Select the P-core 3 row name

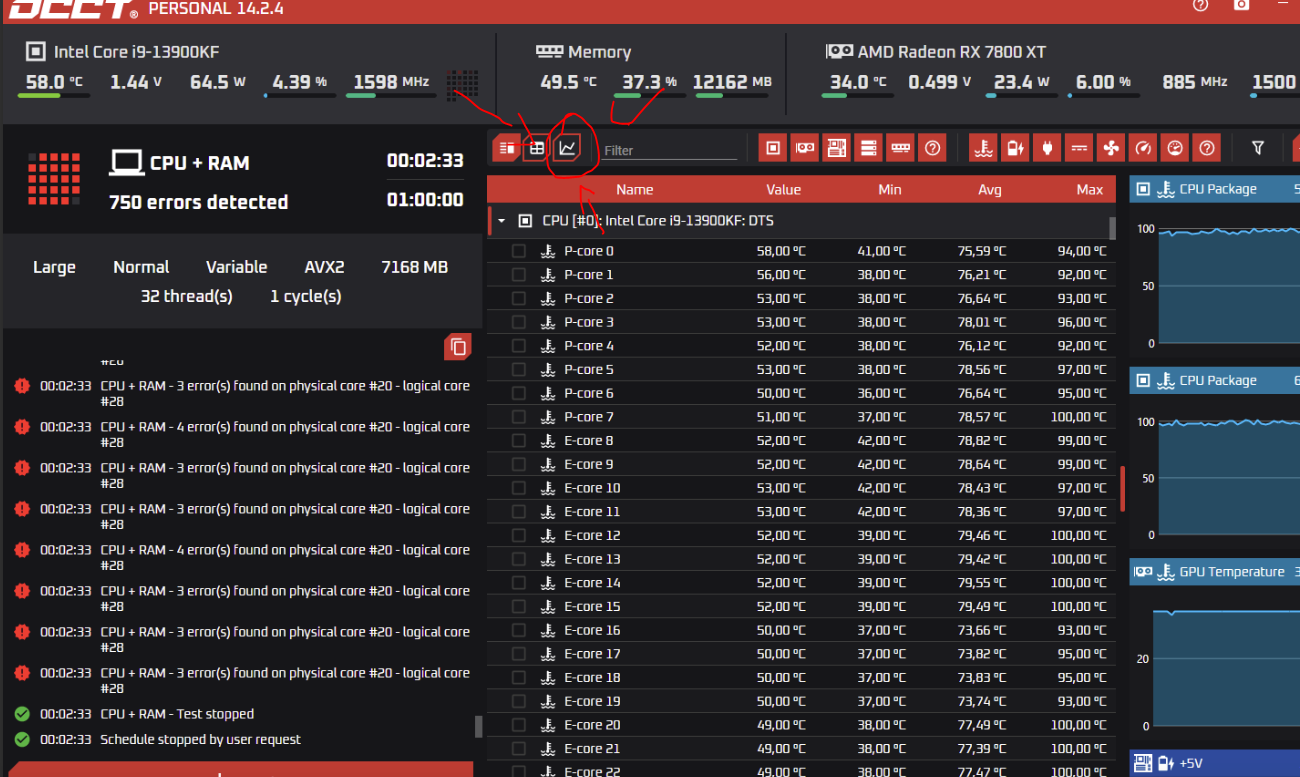pyautogui.click(x=589, y=322)
